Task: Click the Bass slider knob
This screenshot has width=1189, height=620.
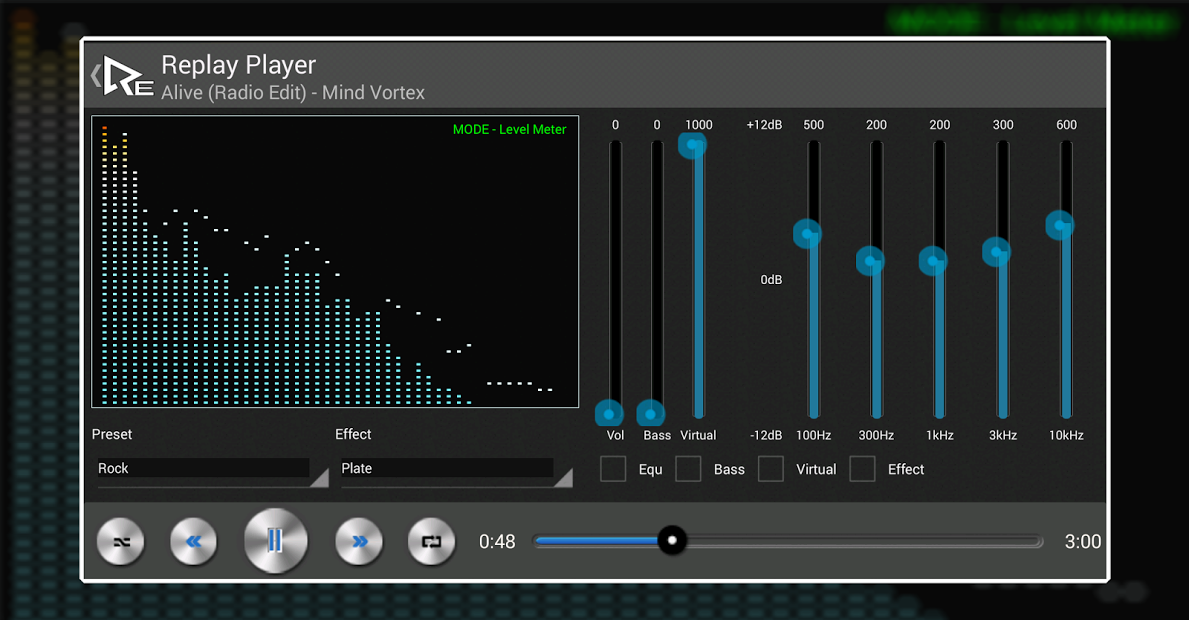Action: tap(651, 414)
